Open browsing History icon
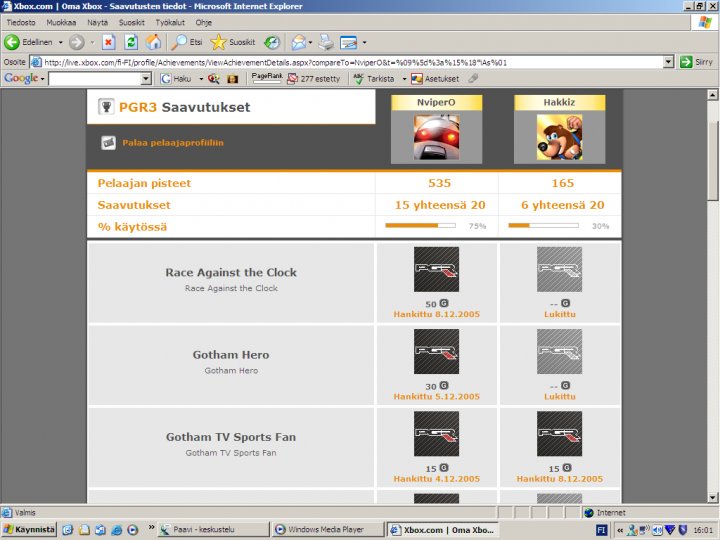Viewport: 720px width, 540px height. click(272, 42)
